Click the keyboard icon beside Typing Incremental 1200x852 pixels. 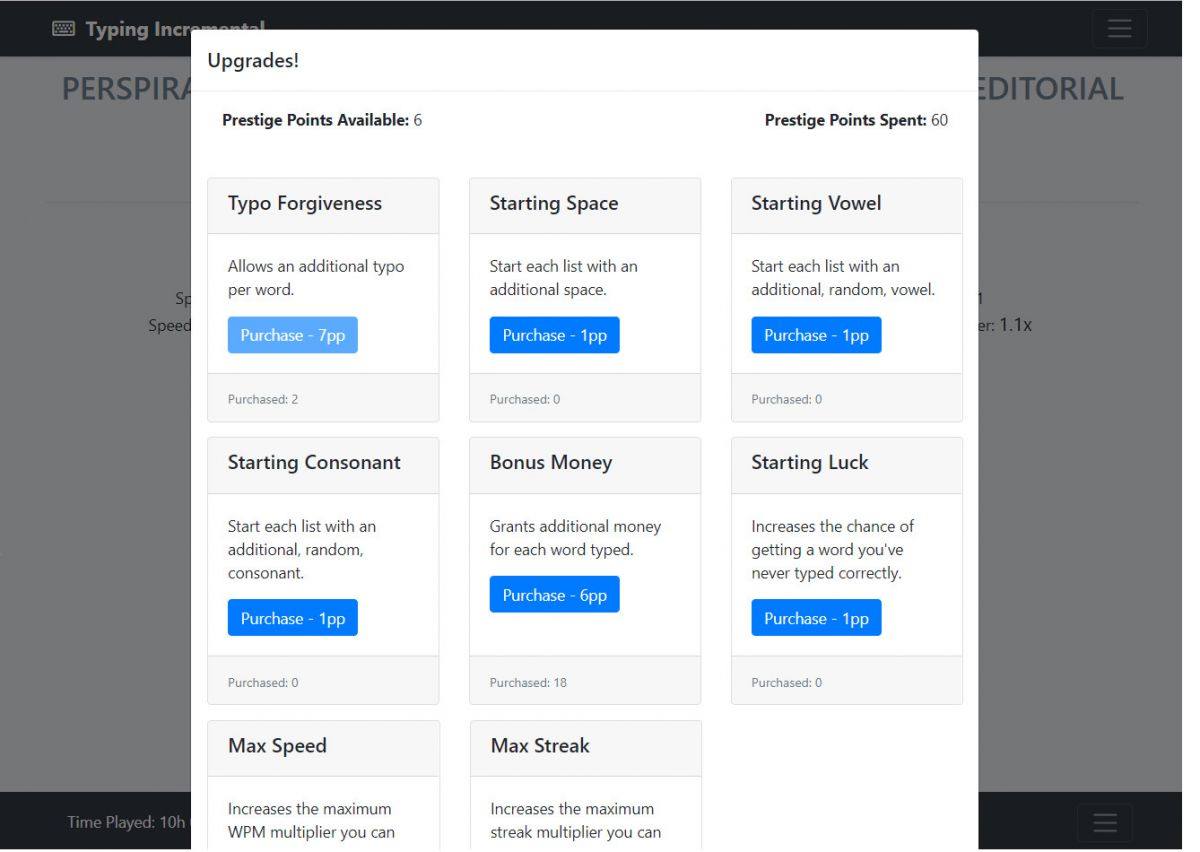tap(64, 29)
